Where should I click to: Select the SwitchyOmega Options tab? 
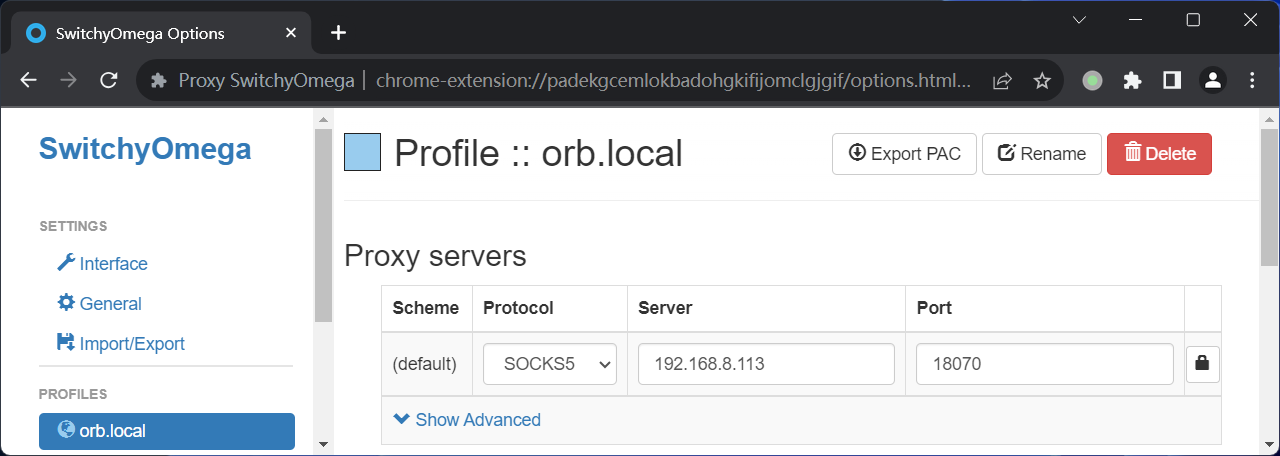pyautogui.click(x=160, y=33)
